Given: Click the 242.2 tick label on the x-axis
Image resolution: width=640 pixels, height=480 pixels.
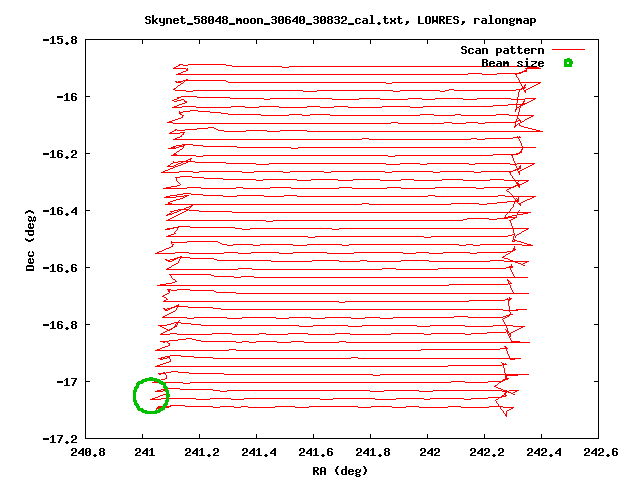Looking at the screenshot, I should [x=485, y=452].
